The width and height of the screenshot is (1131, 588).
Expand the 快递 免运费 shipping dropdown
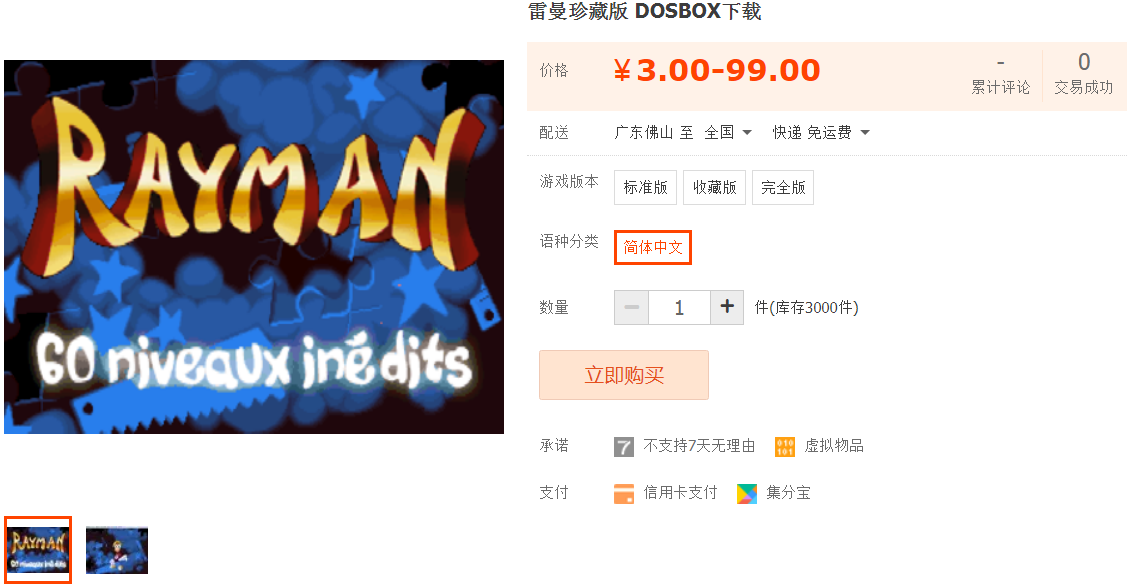(x=821, y=133)
